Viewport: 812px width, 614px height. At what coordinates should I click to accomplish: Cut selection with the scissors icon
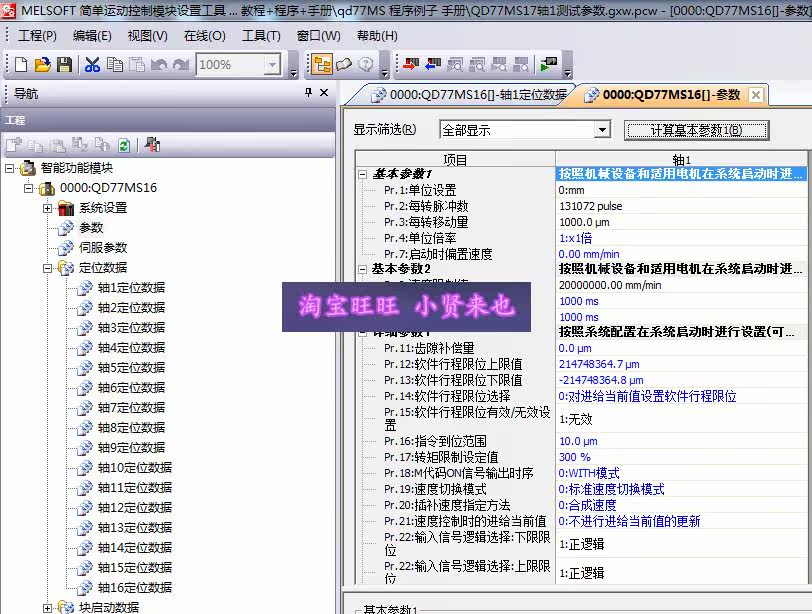pos(92,65)
